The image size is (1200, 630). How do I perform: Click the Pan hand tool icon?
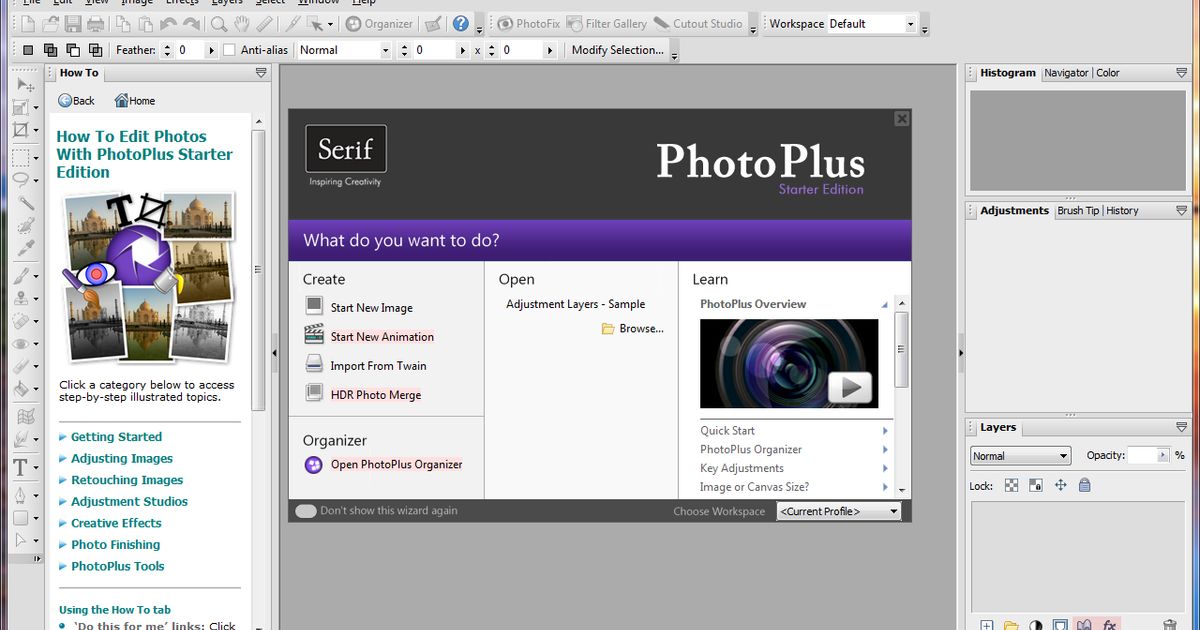click(241, 24)
